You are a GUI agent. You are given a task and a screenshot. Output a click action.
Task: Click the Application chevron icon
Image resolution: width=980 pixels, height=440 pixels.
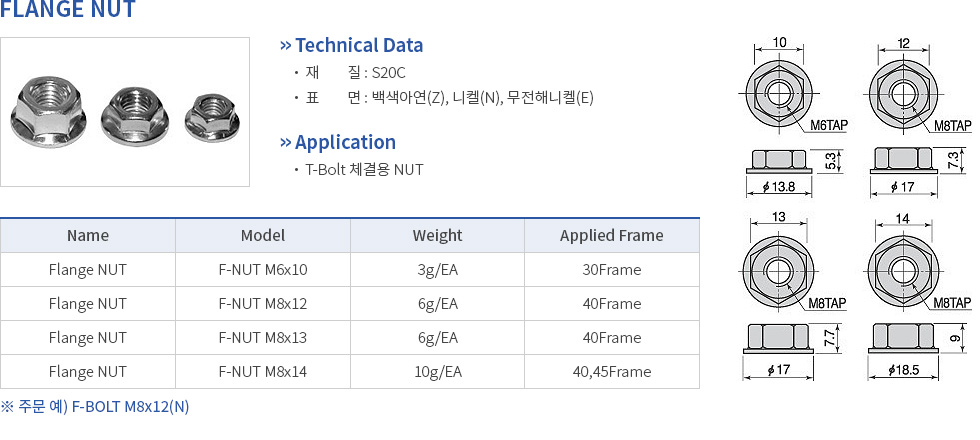[286, 142]
